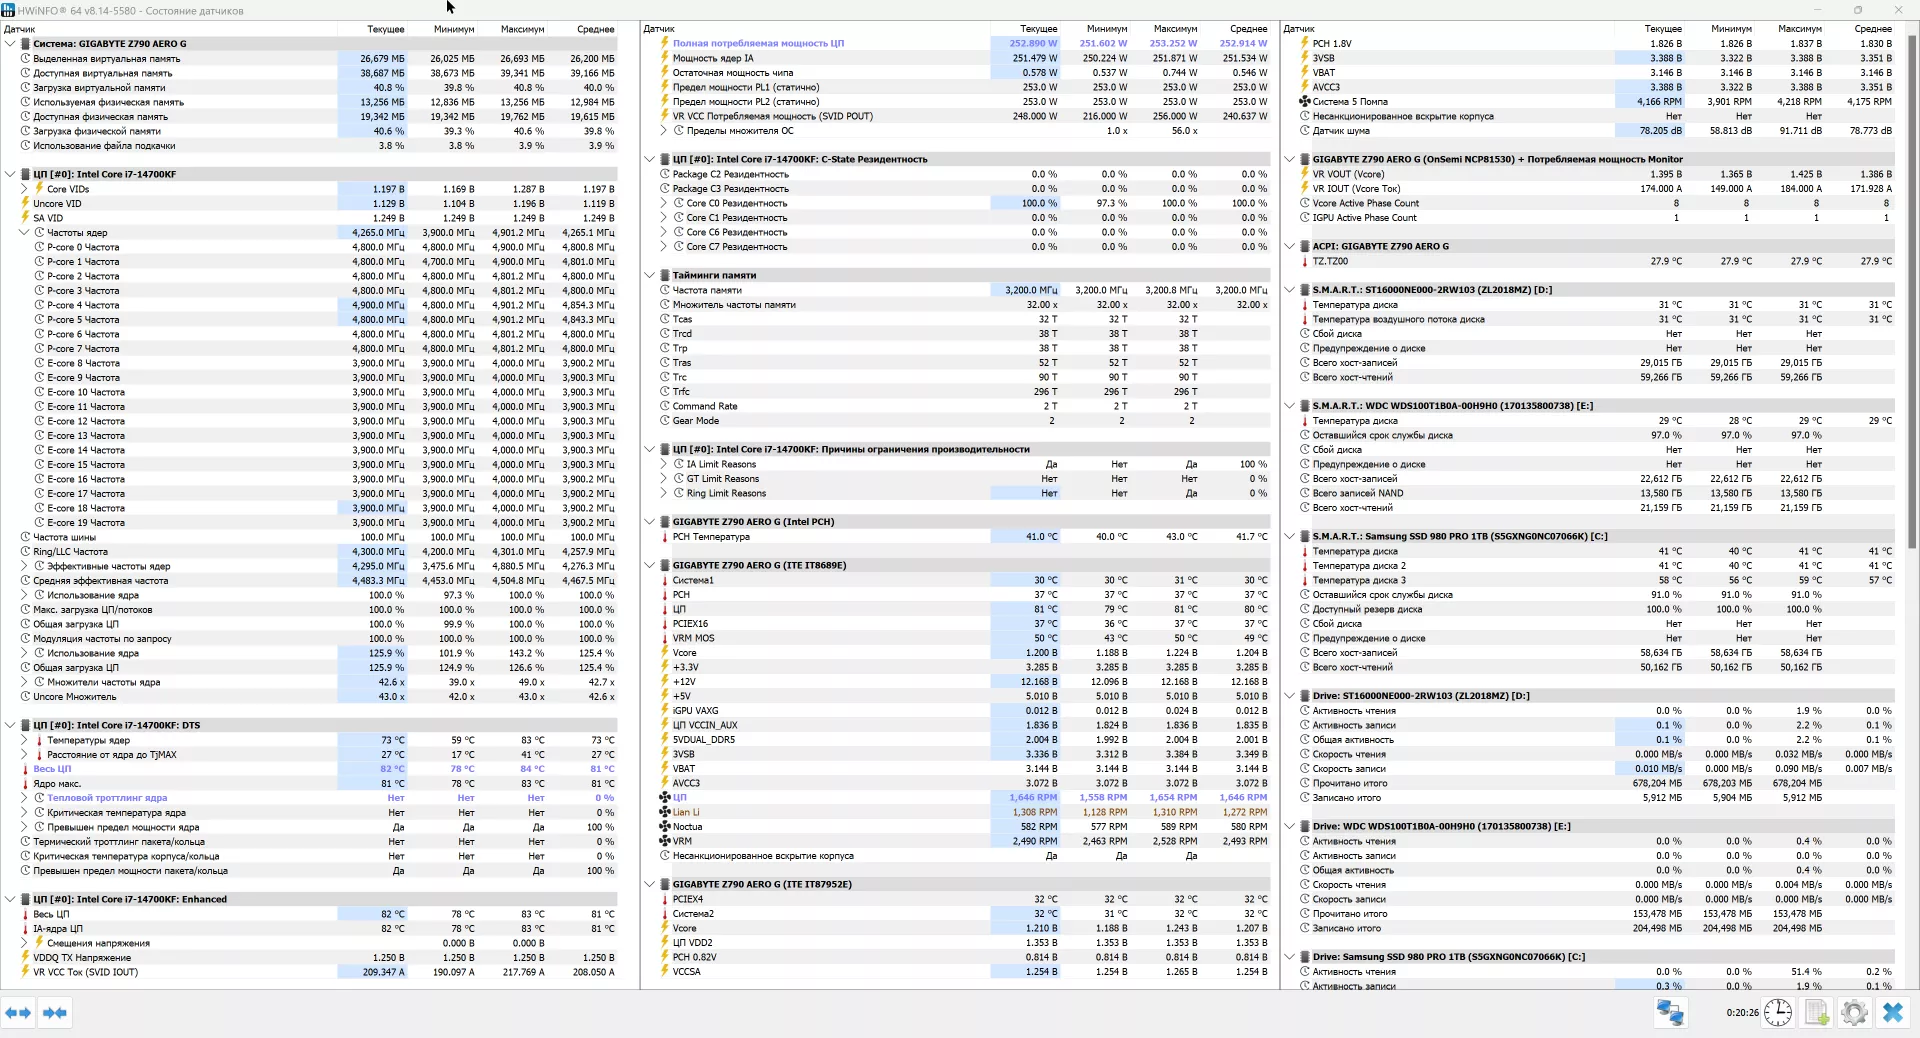The width and height of the screenshot is (1920, 1038).
Task: Open the remote monitoring network computers icon
Action: point(1670,1013)
